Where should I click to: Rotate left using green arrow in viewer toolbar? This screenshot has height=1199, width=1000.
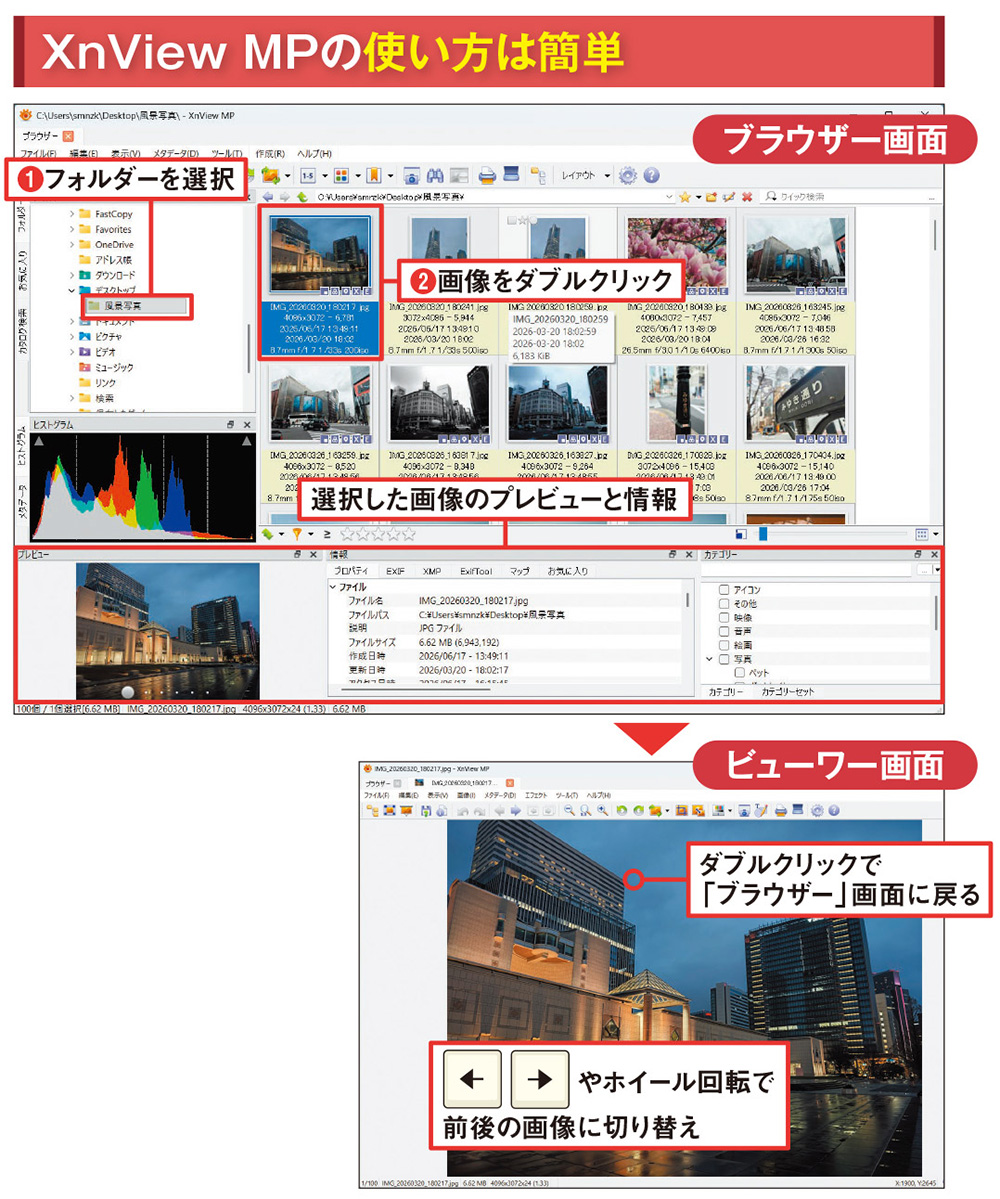(x=622, y=811)
